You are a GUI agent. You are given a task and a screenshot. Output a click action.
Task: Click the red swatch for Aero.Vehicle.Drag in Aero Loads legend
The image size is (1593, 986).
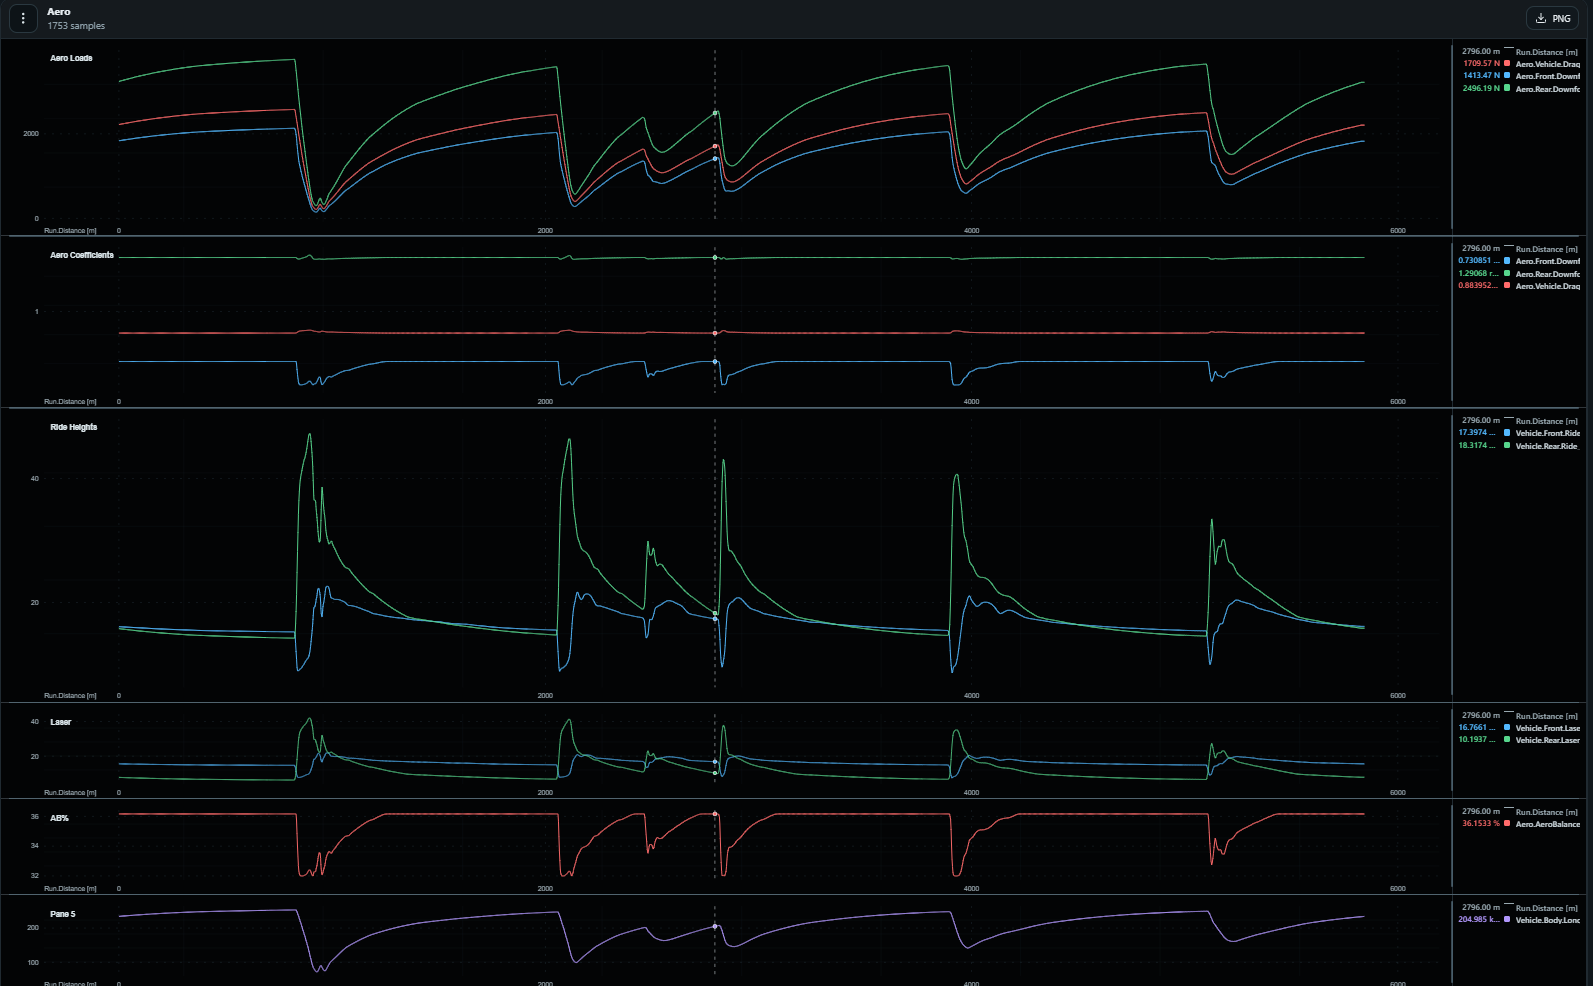[x=1507, y=64]
